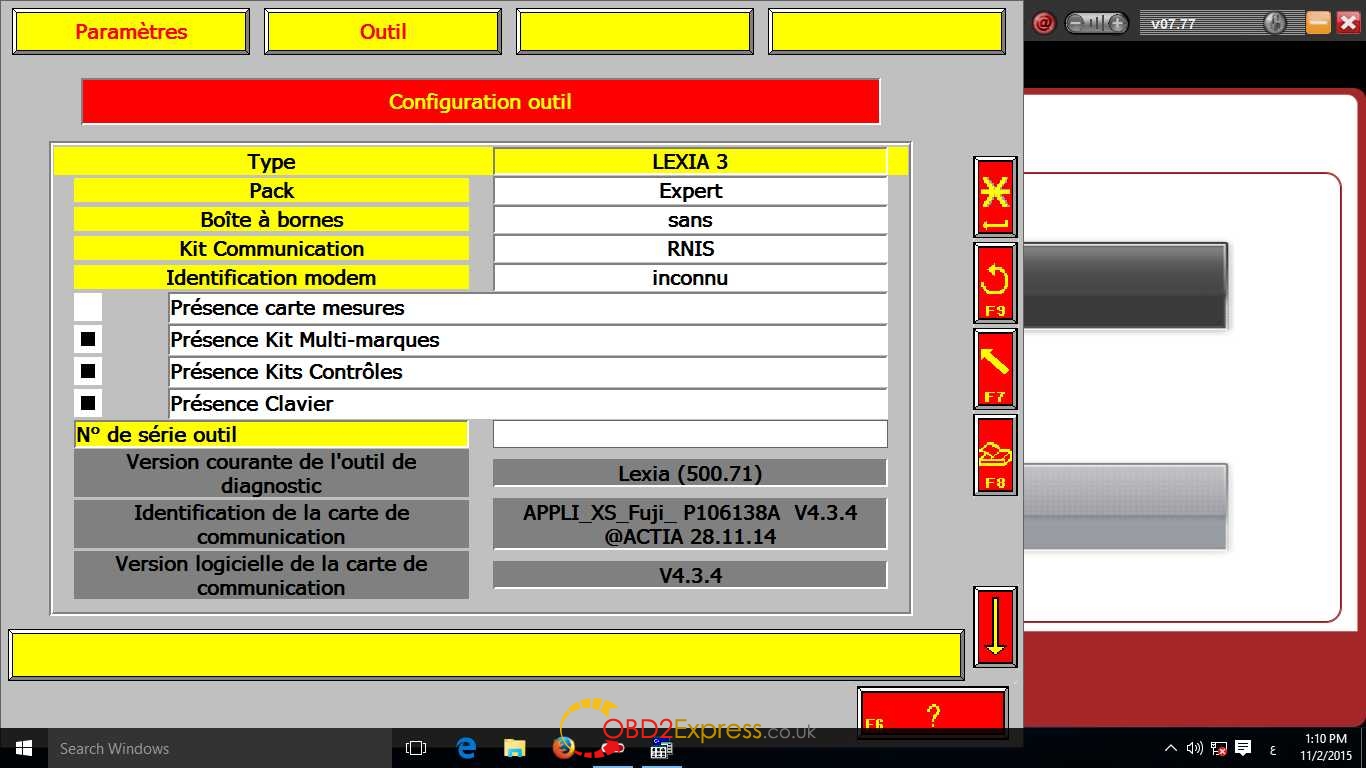Toggle the Présence Clavier checkbox
Viewport: 1366px width, 768px height.
pos(88,404)
